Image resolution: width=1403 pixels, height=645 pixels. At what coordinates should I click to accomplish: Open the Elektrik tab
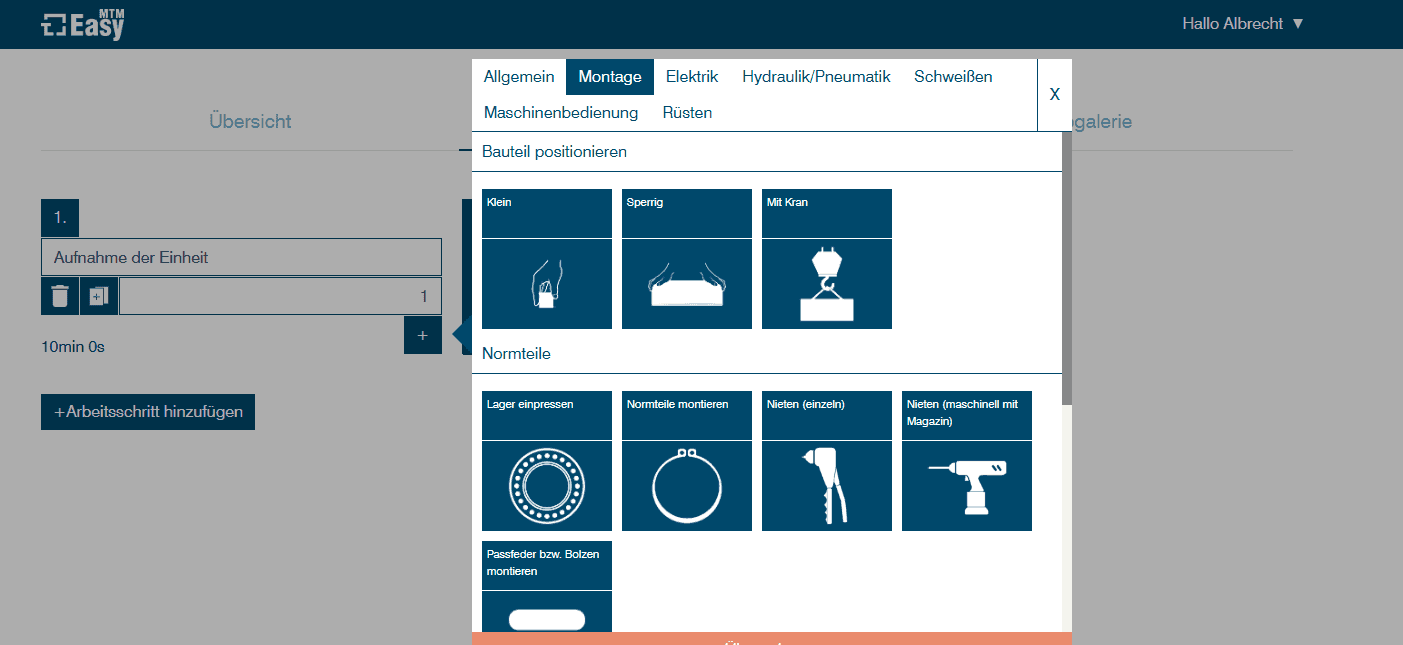[x=692, y=77]
